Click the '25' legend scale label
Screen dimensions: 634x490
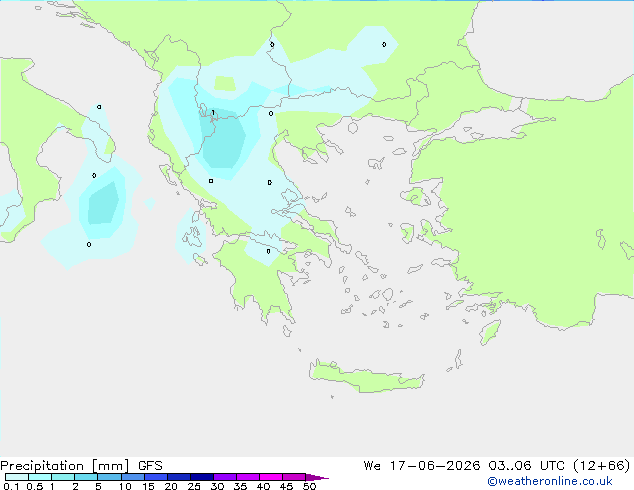(x=194, y=486)
